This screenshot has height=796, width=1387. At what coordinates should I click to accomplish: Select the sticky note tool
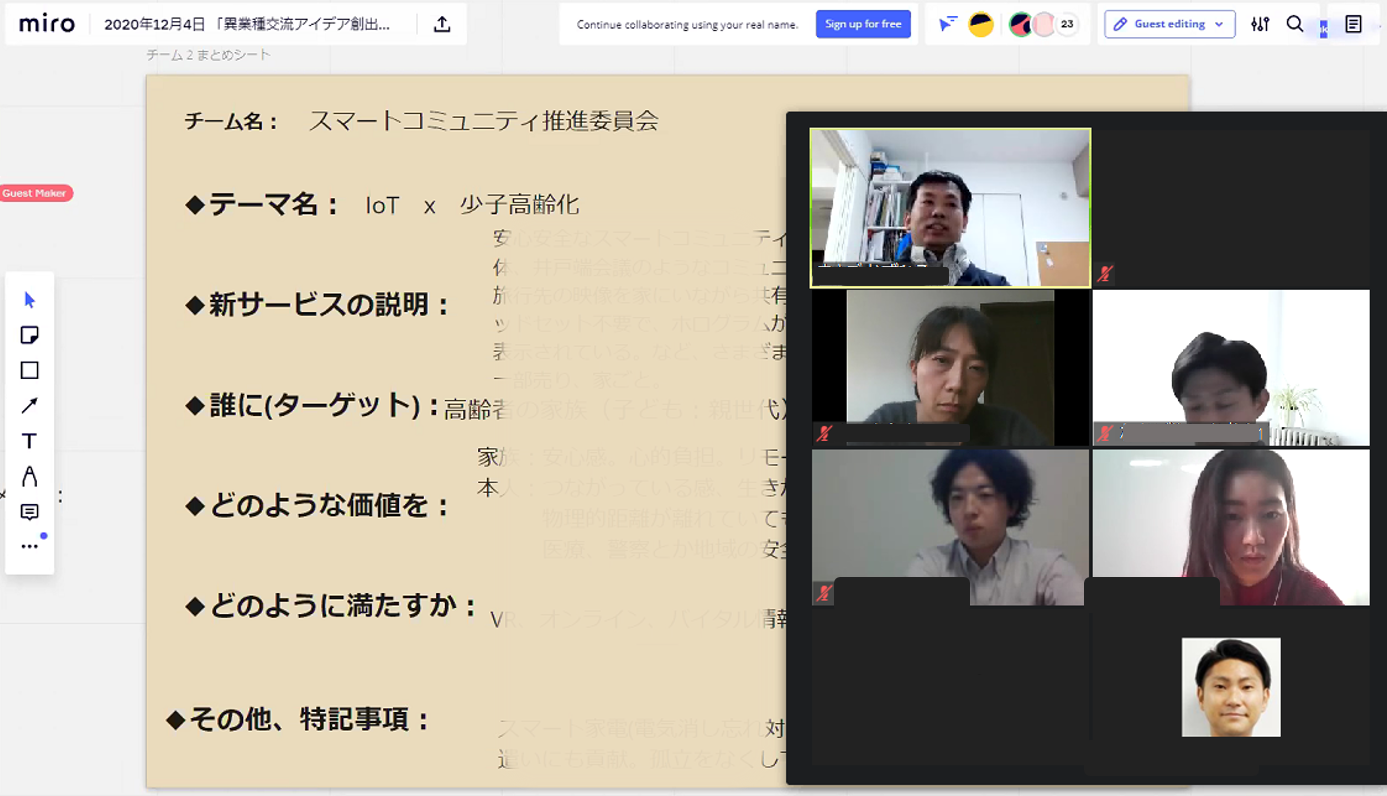29,335
